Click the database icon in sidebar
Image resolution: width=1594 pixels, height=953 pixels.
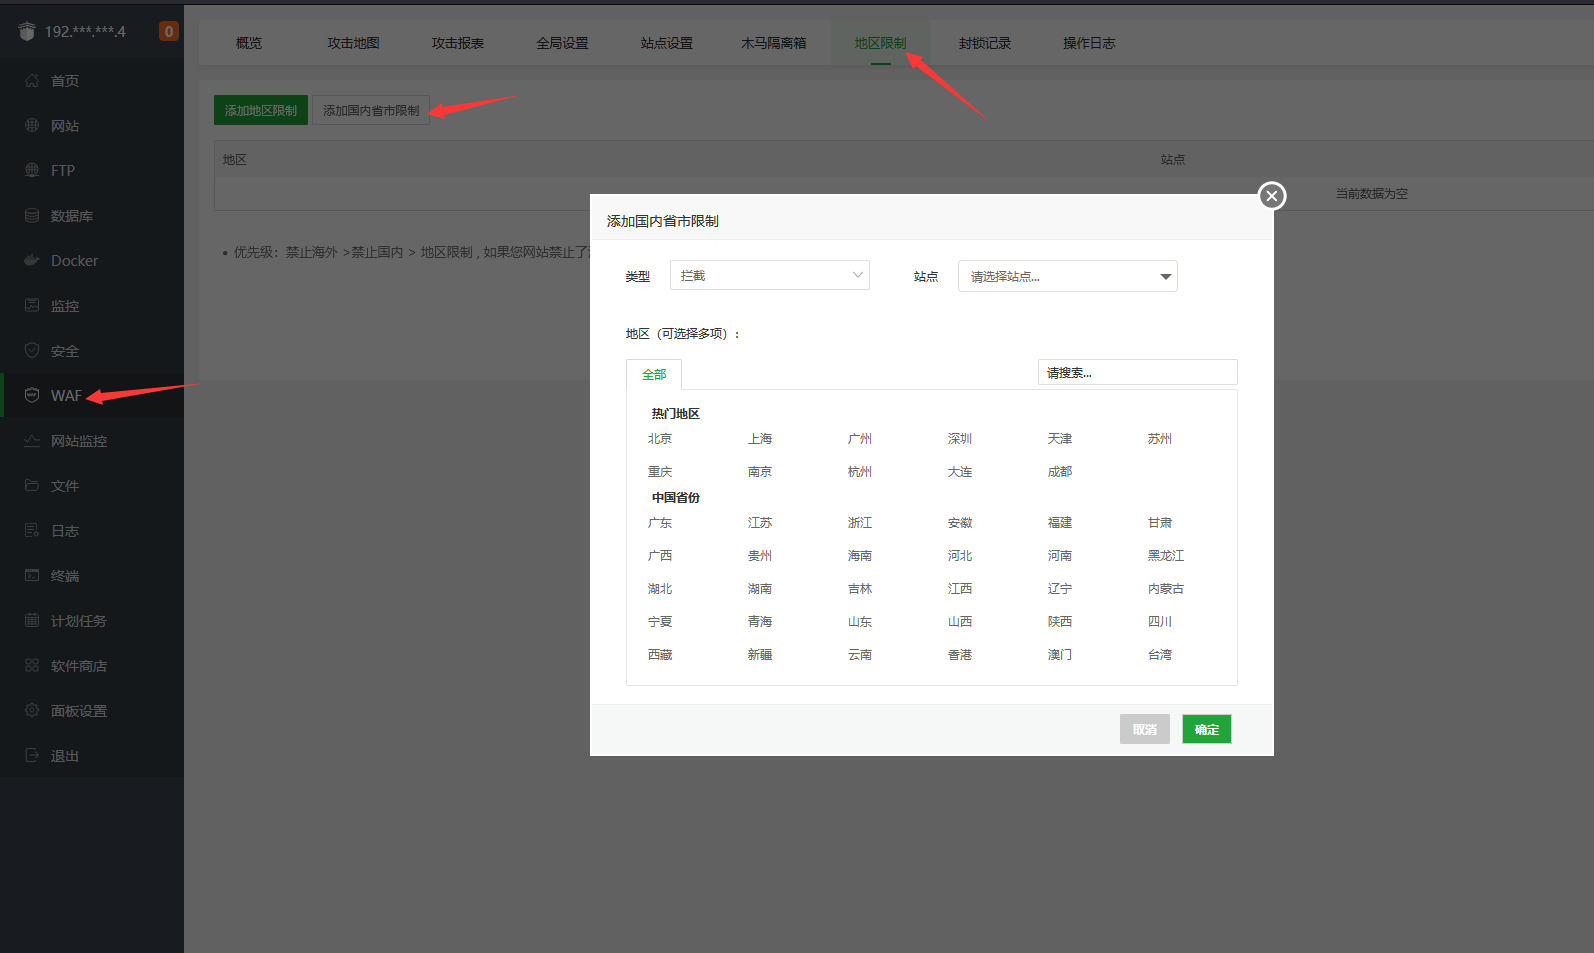pos(32,215)
